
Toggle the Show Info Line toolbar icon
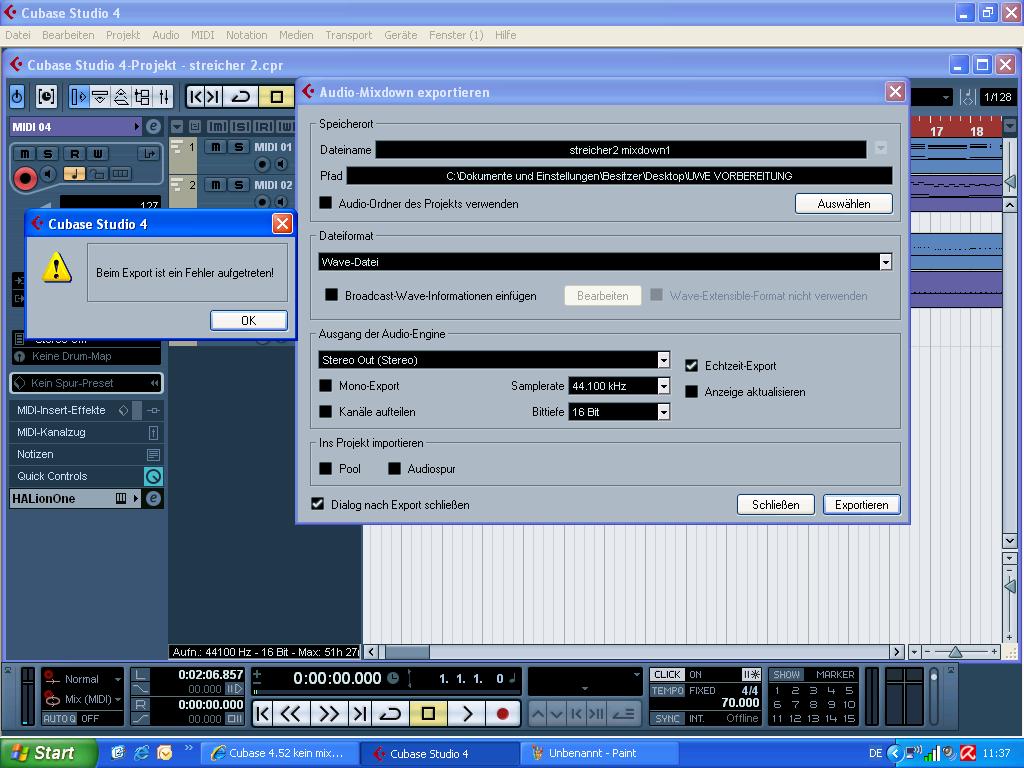pos(100,97)
